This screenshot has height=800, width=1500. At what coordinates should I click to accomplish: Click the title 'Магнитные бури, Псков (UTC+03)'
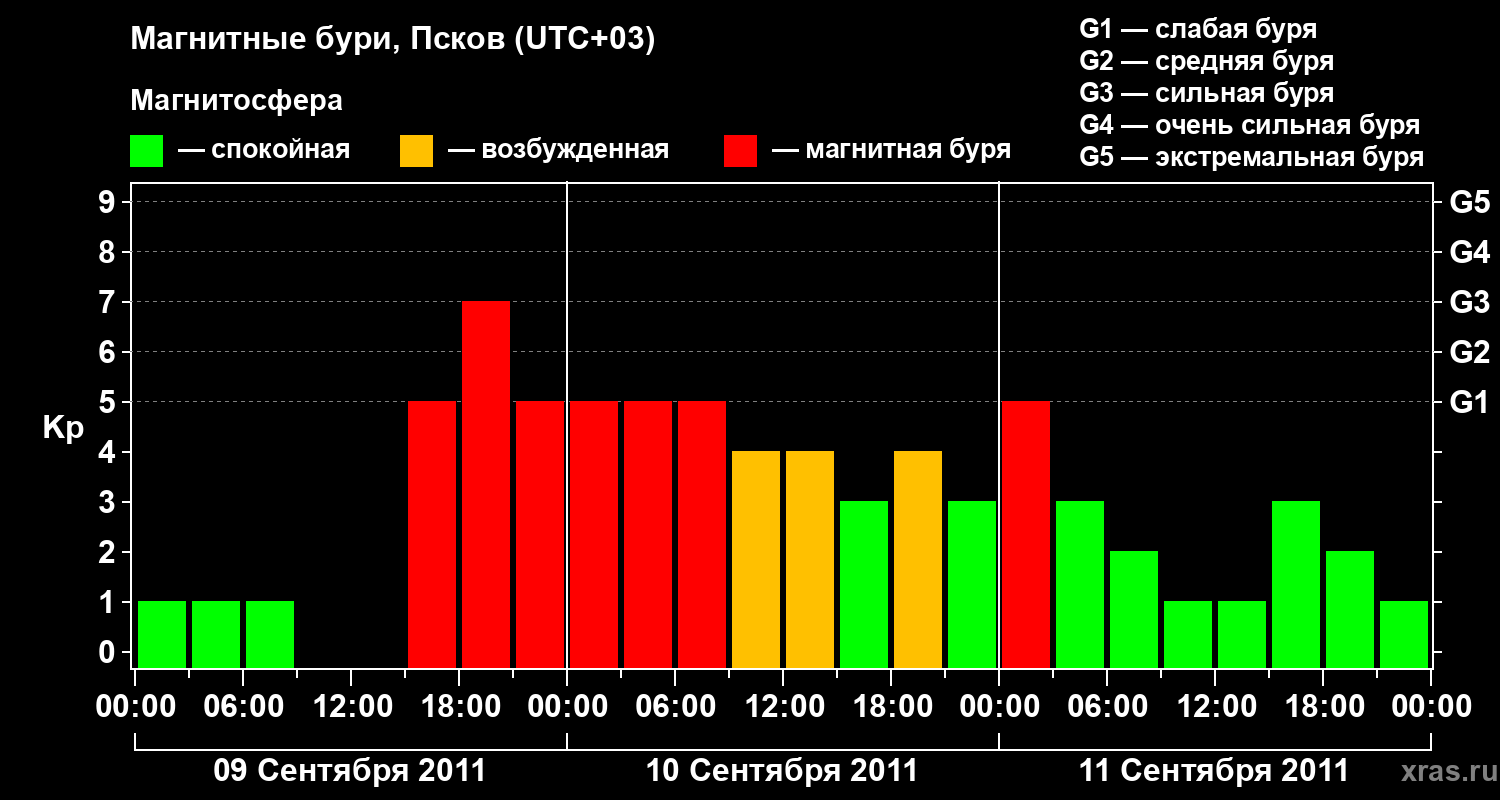pyautogui.click(x=393, y=41)
